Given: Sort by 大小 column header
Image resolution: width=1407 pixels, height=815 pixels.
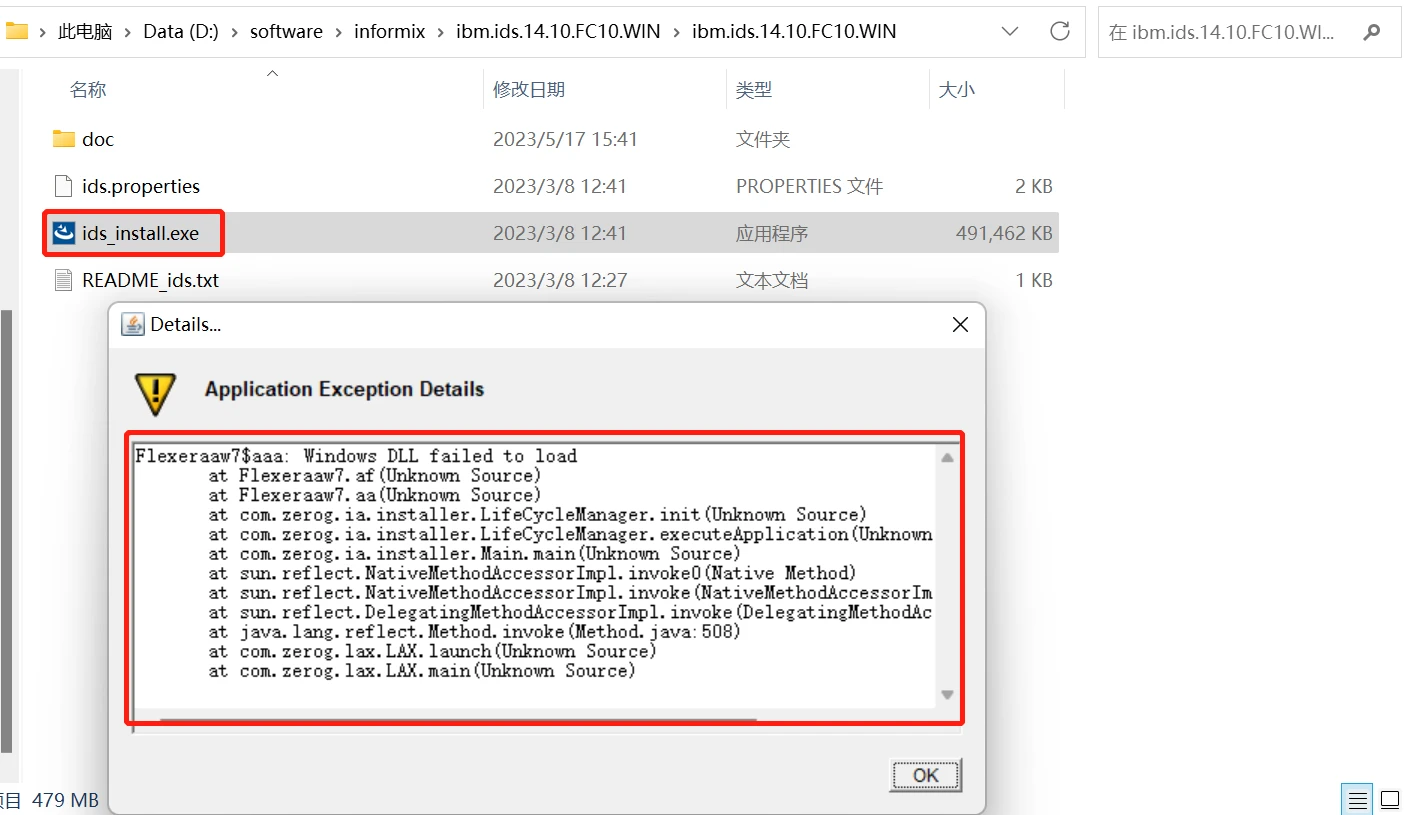Looking at the screenshot, I should [956, 90].
